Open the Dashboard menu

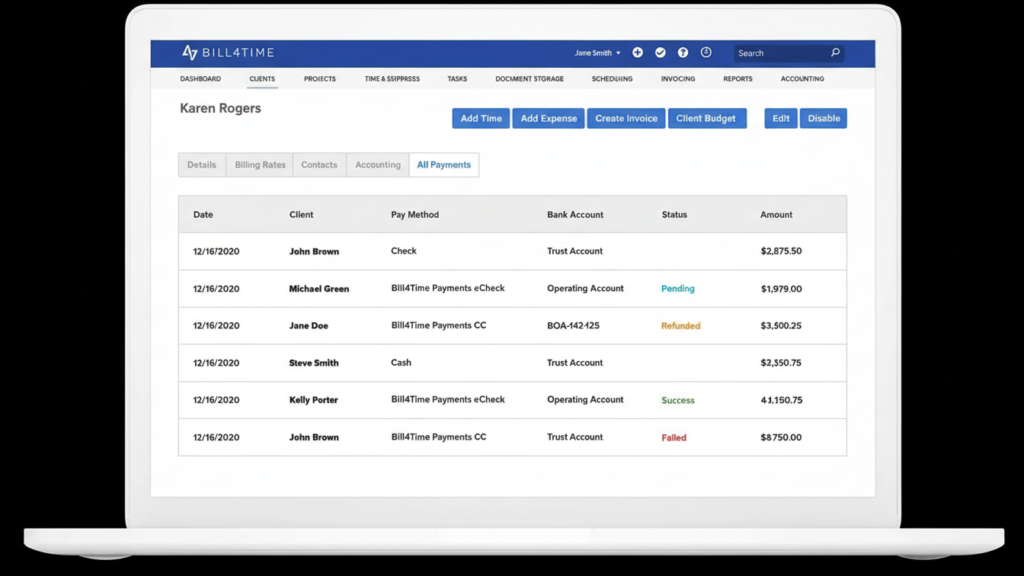coord(200,79)
